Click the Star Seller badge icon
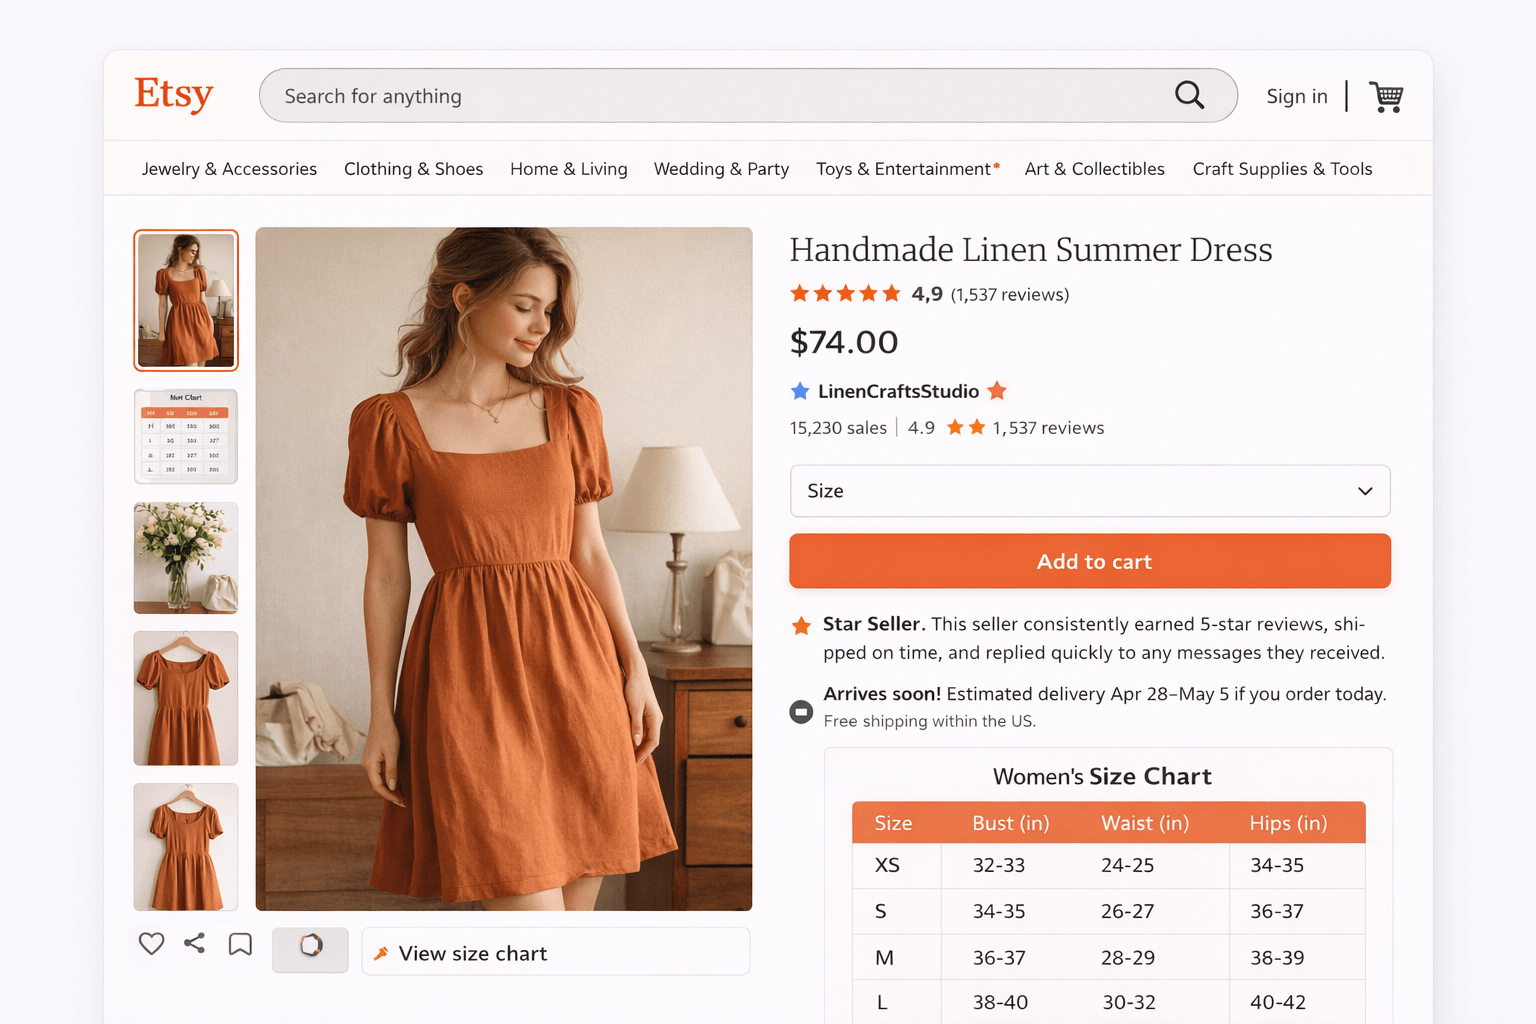1536x1024 pixels. pyautogui.click(x=801, y=626)
